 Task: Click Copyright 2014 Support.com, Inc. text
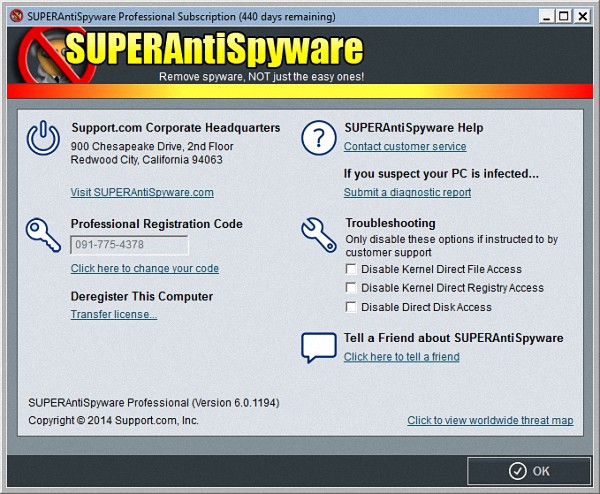click(x=113, y=420)
